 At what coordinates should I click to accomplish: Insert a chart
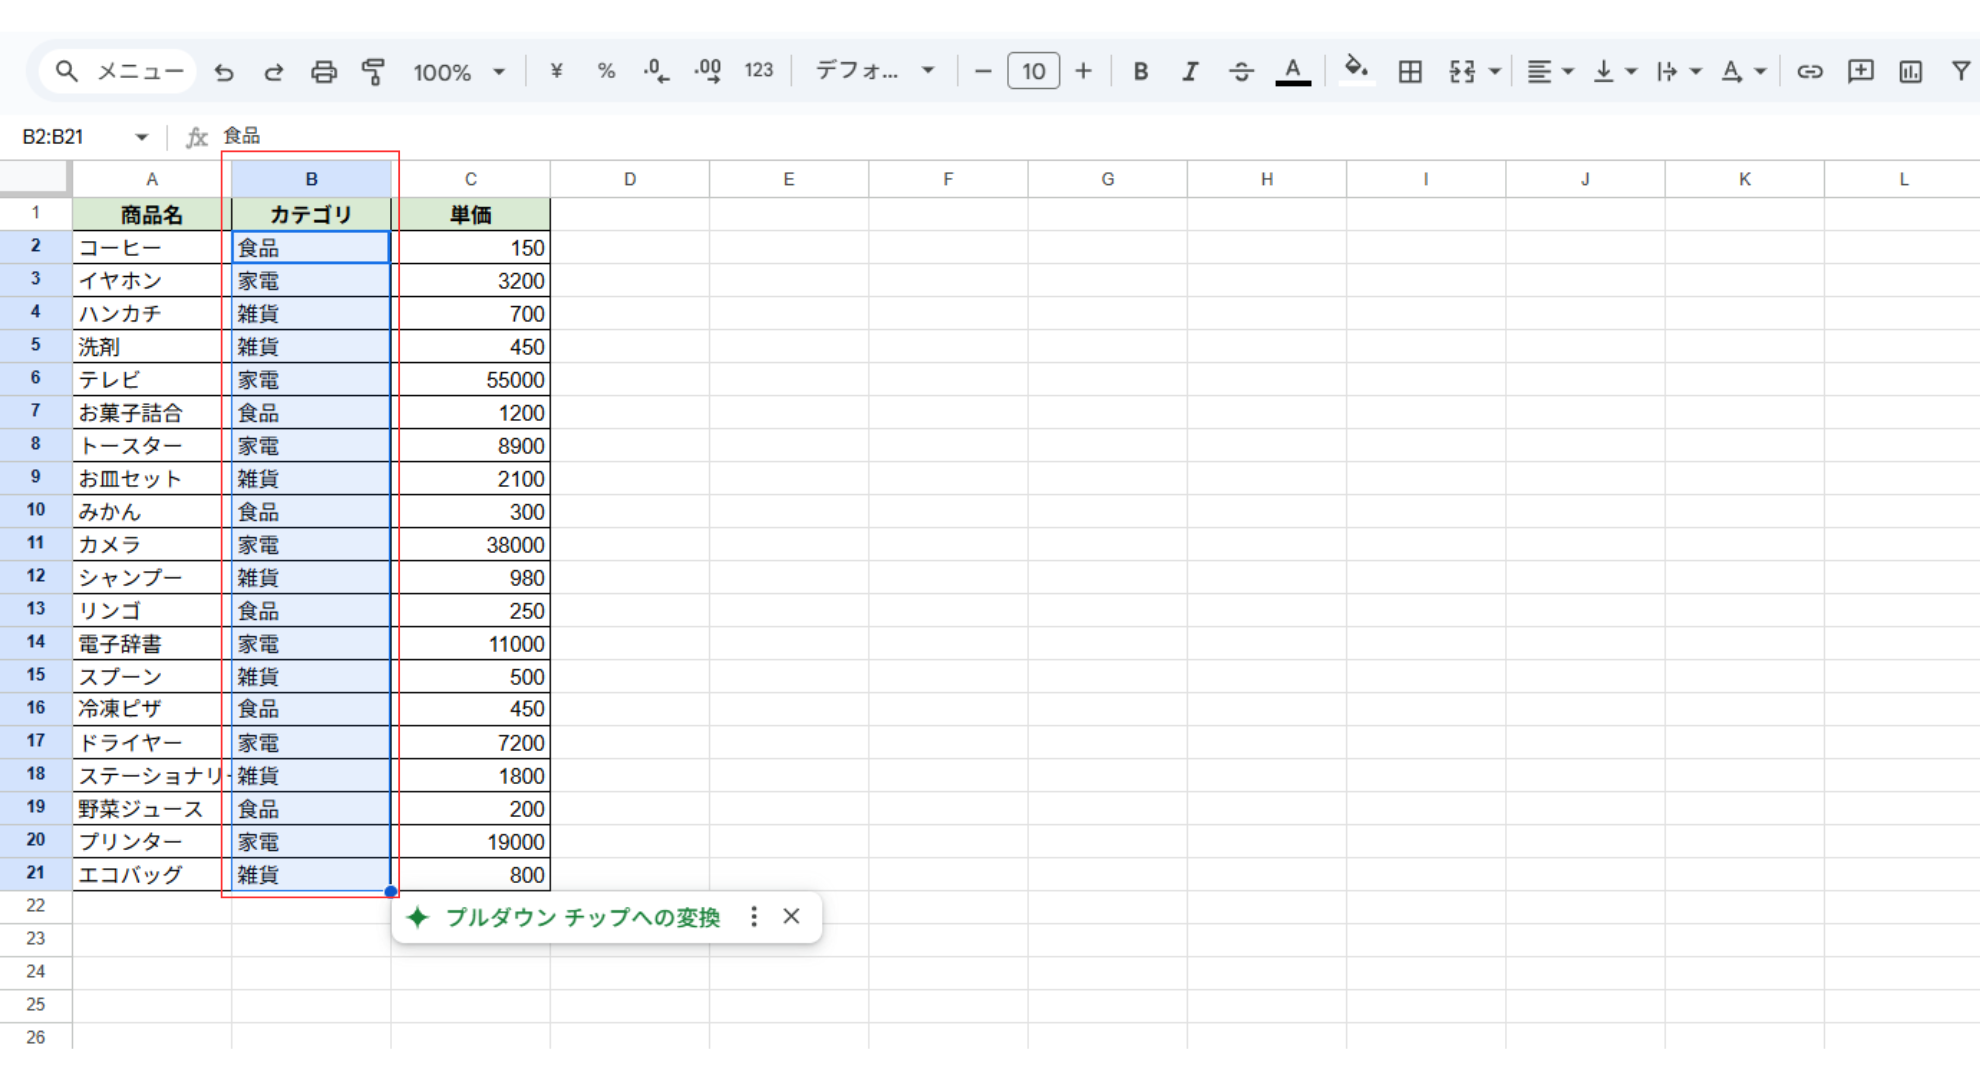(x=1911, y=72)
